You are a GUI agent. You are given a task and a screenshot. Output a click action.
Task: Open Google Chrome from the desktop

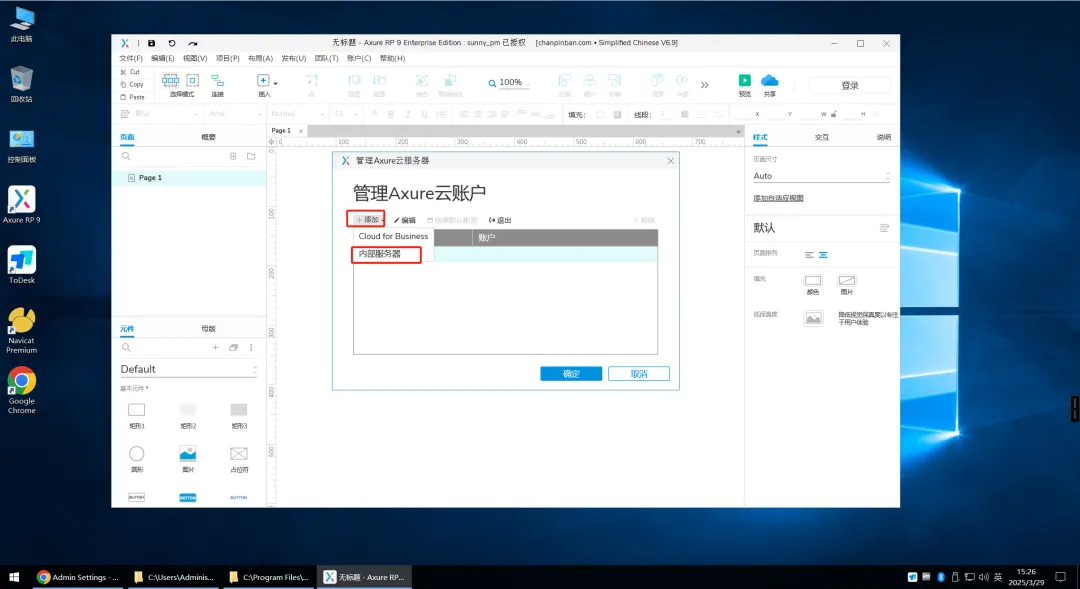[21, 390]
